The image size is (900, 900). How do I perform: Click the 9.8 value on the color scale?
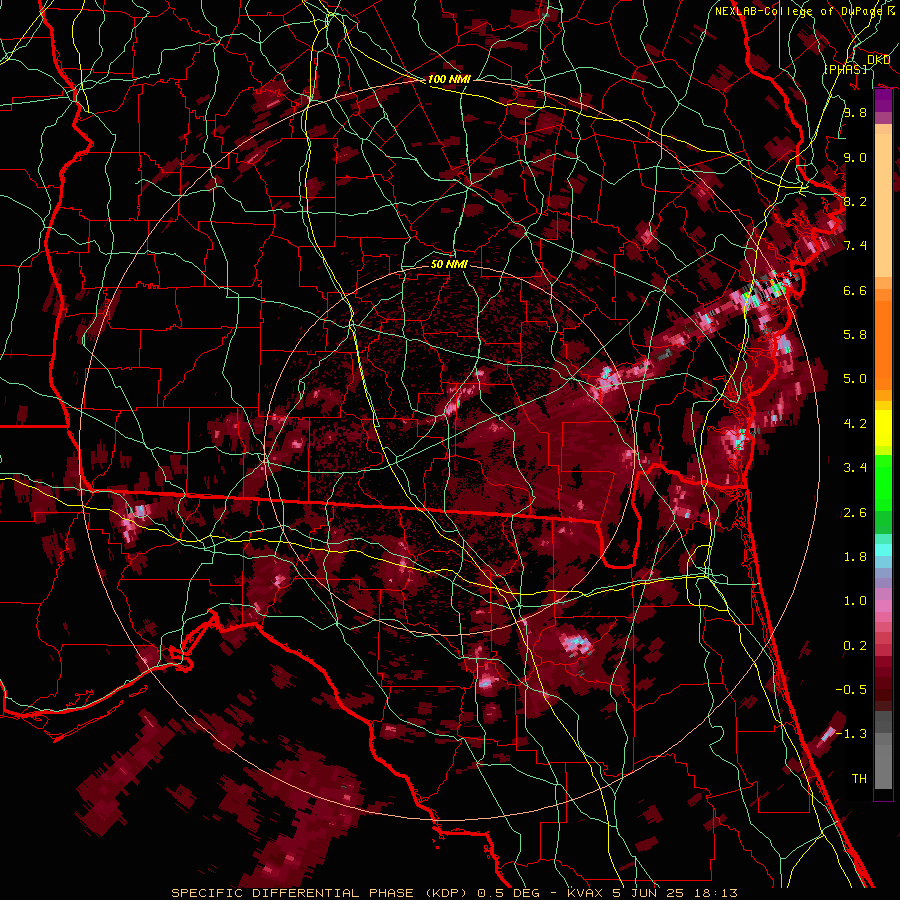(x=855, y=112)
